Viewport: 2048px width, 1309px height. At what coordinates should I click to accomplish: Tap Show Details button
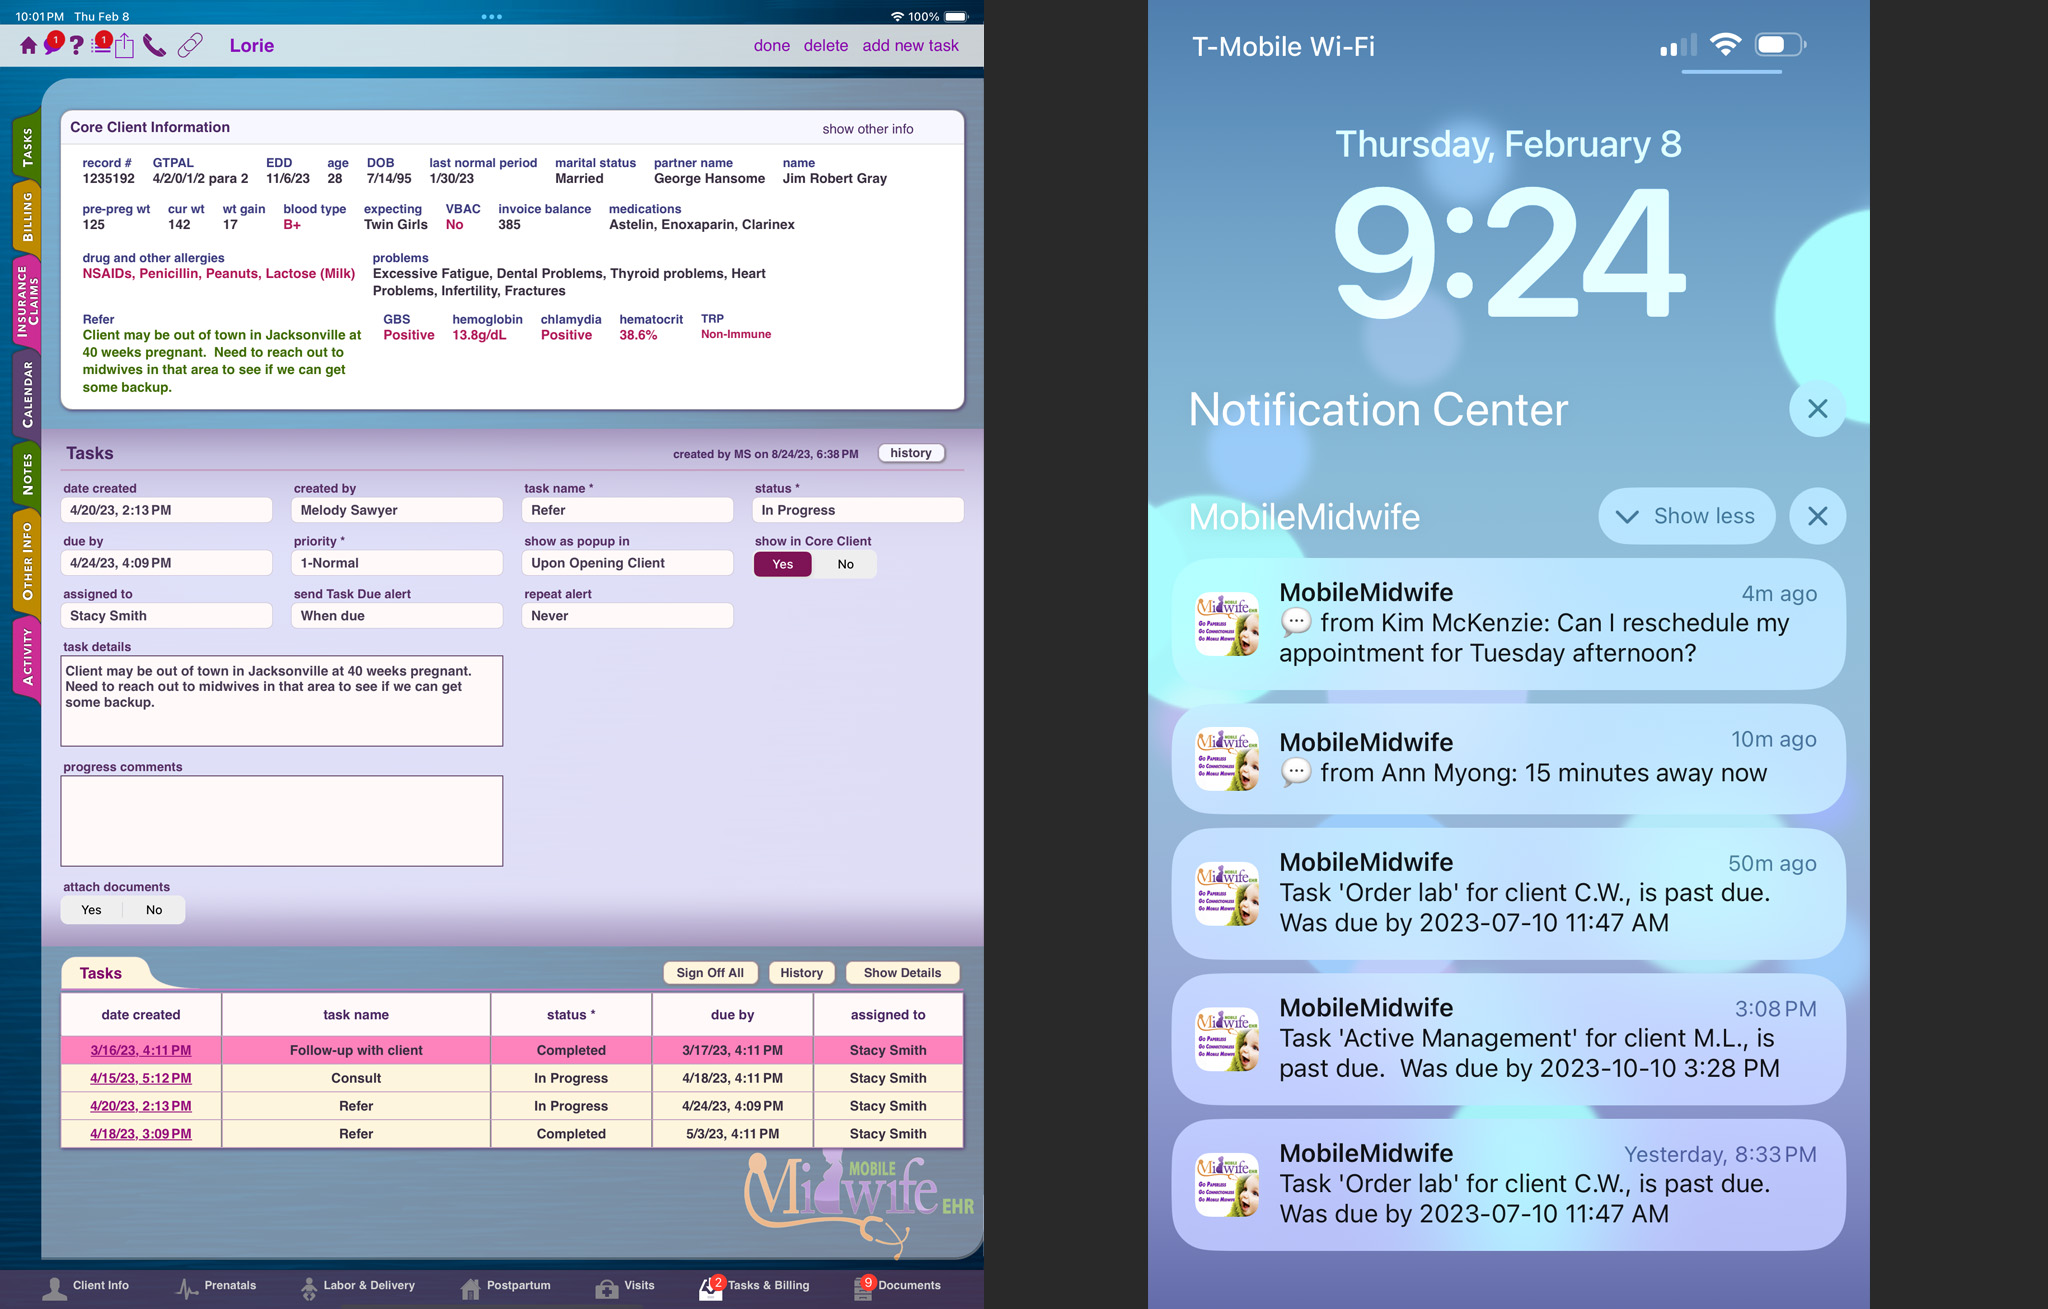[902, 973]
